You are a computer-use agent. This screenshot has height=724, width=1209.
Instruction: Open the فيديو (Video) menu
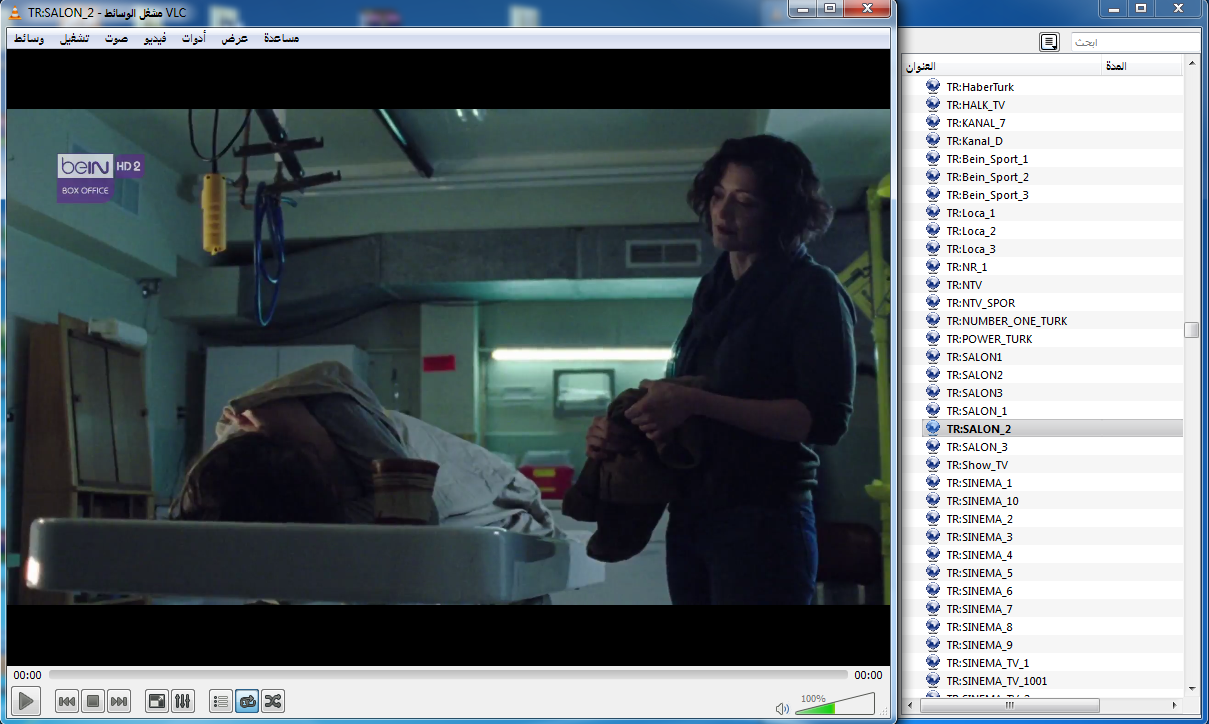pos(155,38)
